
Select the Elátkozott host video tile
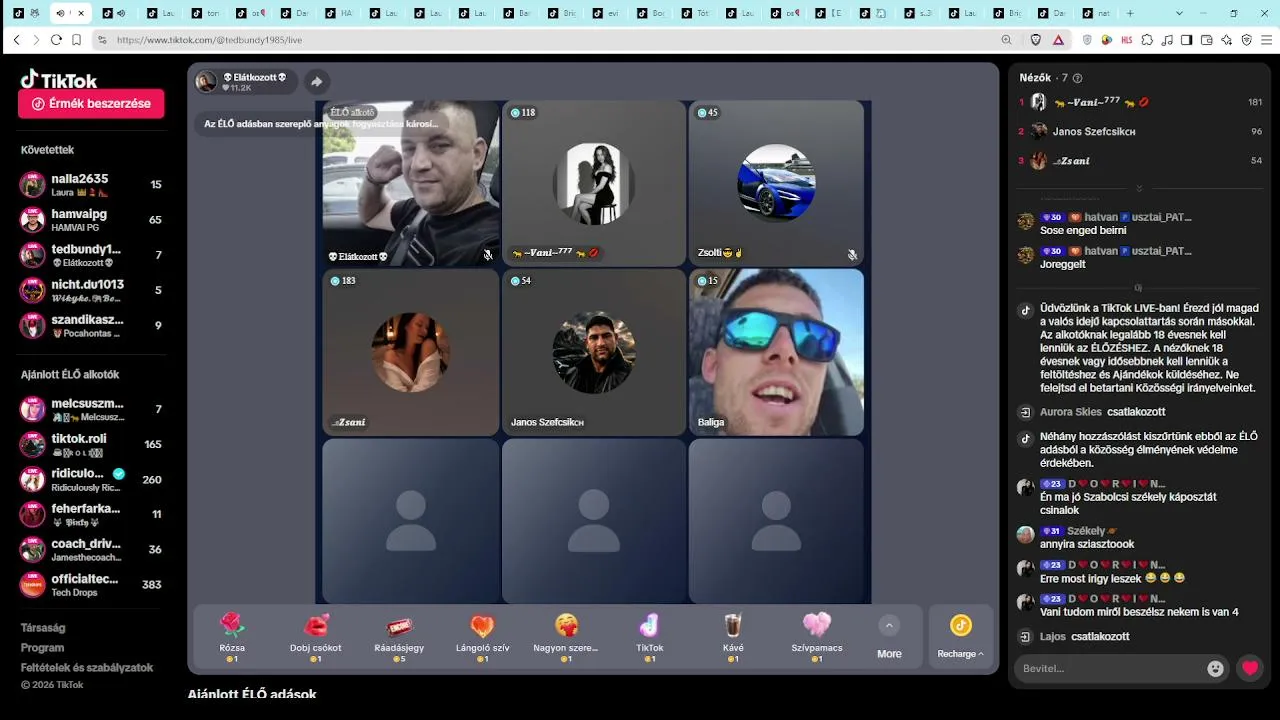[x=410, y=183]
